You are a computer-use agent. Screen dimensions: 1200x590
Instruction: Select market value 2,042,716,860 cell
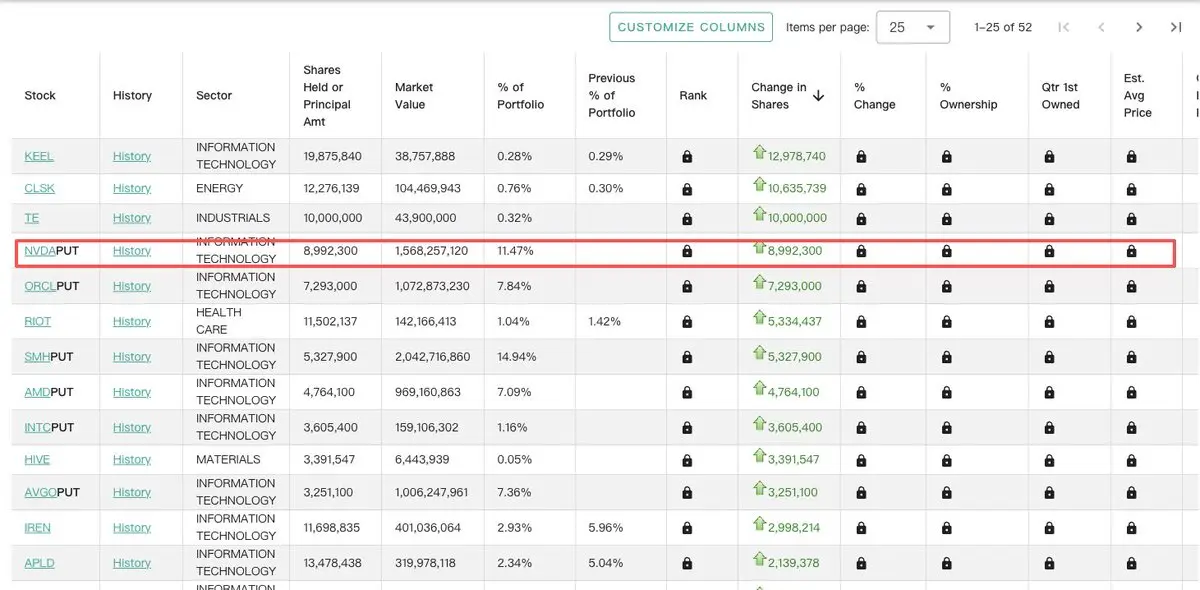coord(433,357)
